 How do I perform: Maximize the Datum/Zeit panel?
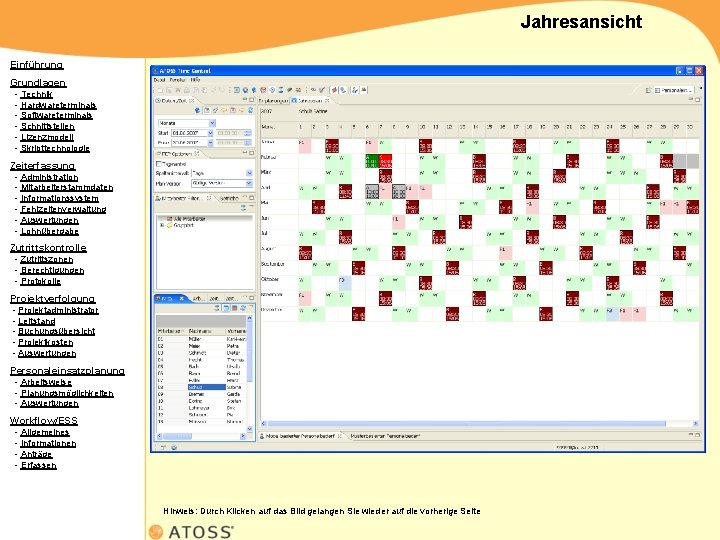[252, 100]
